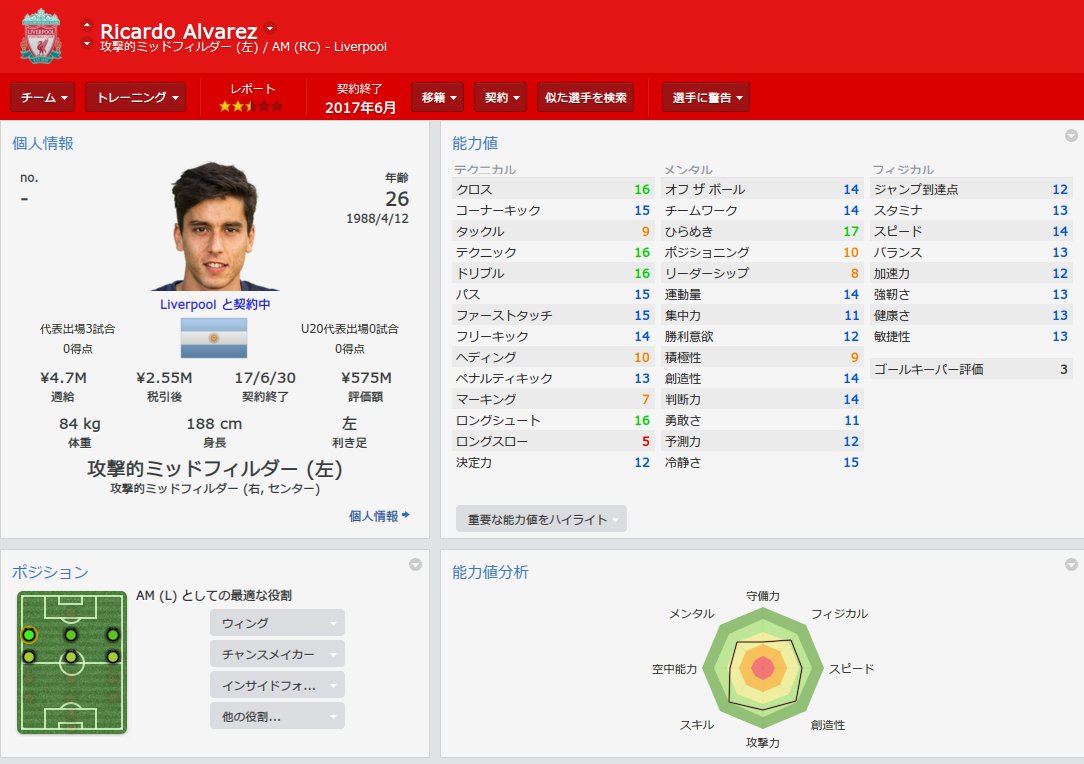This screenshot has height=764, width=1084.
Task: Click the 似た選手を検索 button
Action: [x=586, y=97]
